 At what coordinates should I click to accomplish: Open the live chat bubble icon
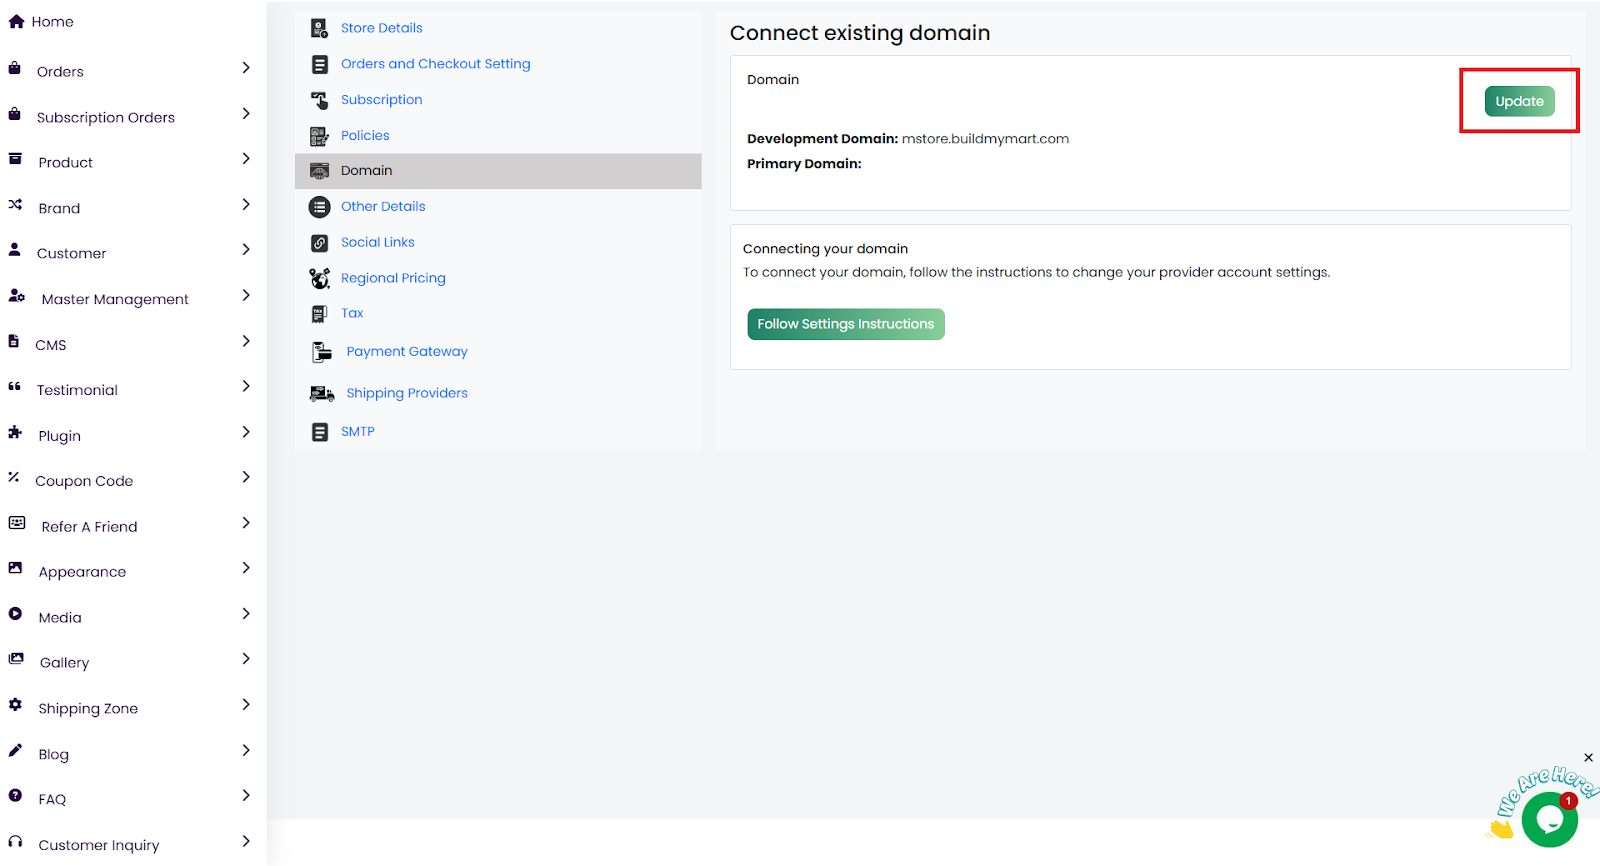(1548, 819)
